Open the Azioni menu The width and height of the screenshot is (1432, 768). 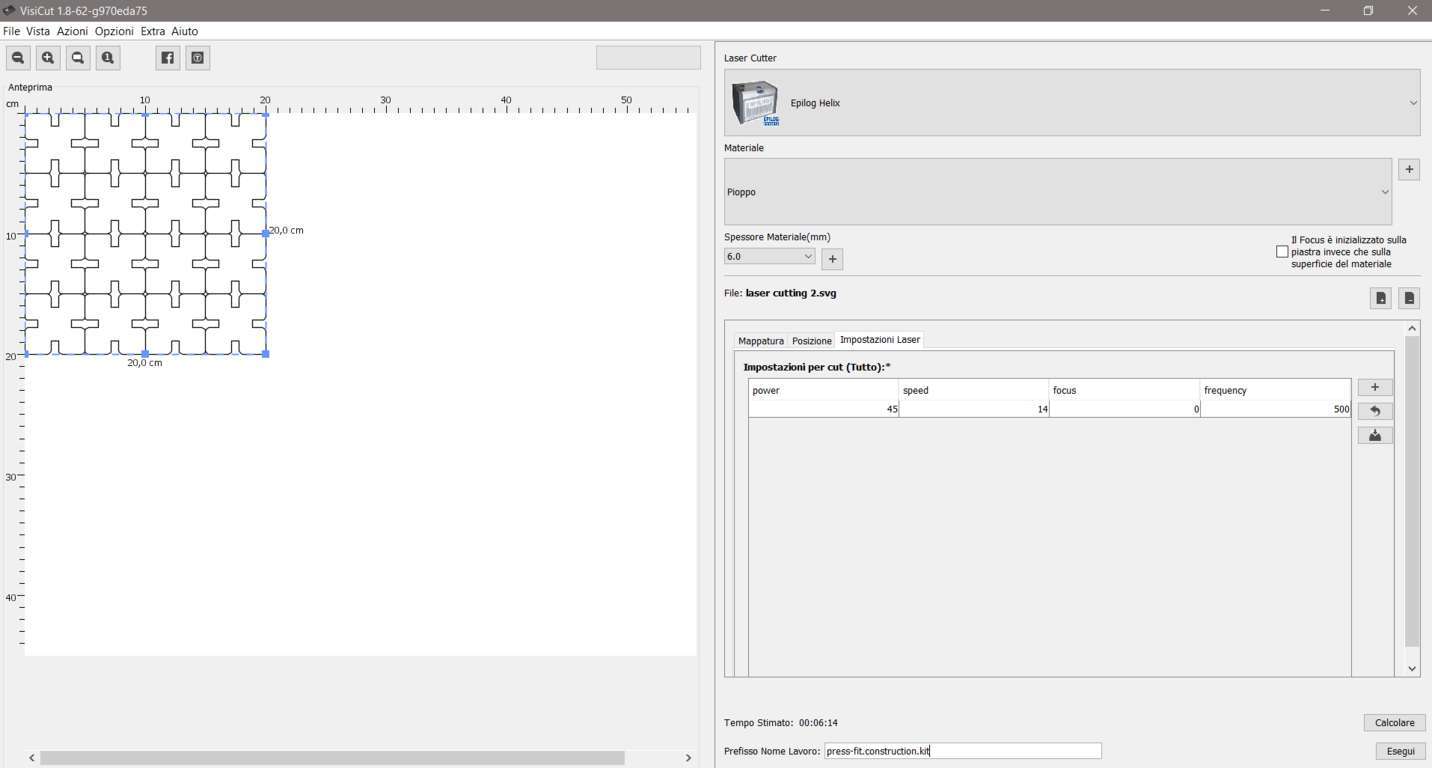72,31
